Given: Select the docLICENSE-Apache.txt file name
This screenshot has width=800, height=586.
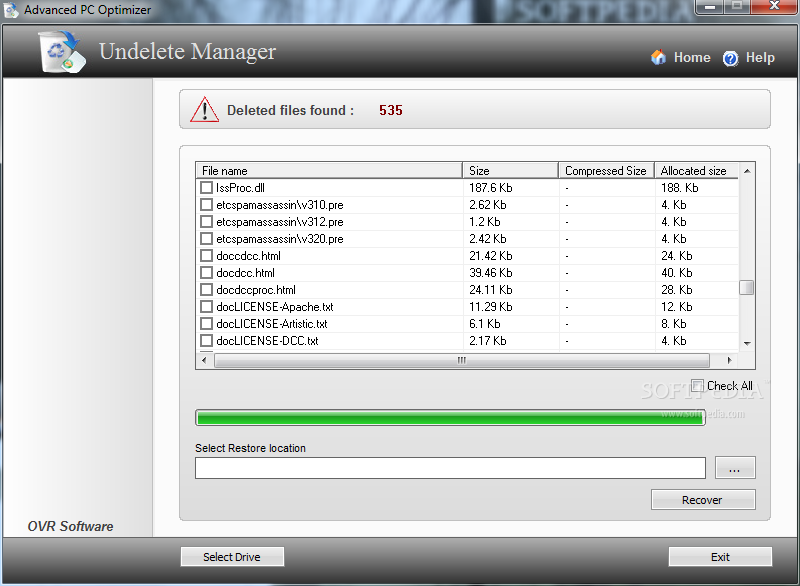Looking at the screenshot, I should (x=274, y=307).
